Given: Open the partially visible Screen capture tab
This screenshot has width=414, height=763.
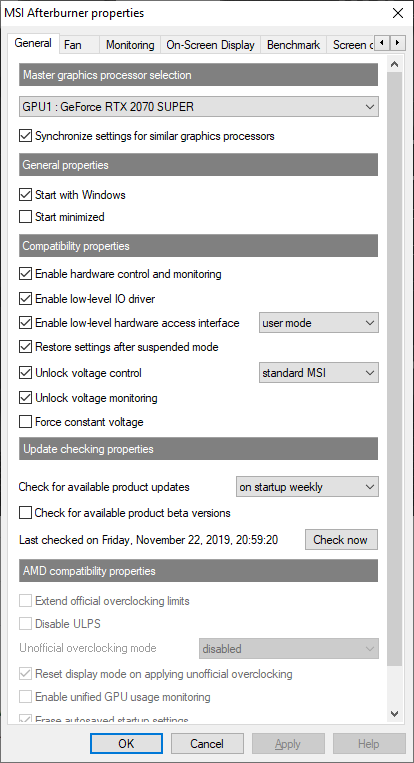Looking at the screenshot, I should tap(352, 45).
